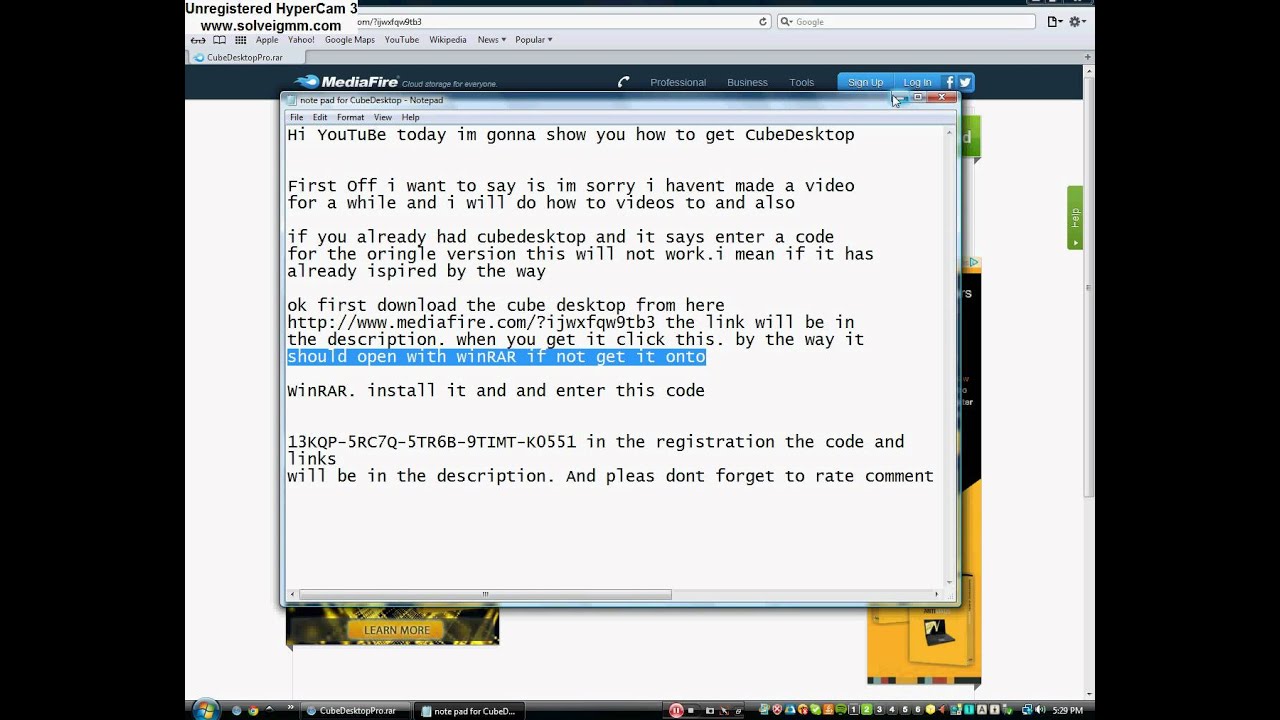Open MediaFire Professional page

coord(678,82)
